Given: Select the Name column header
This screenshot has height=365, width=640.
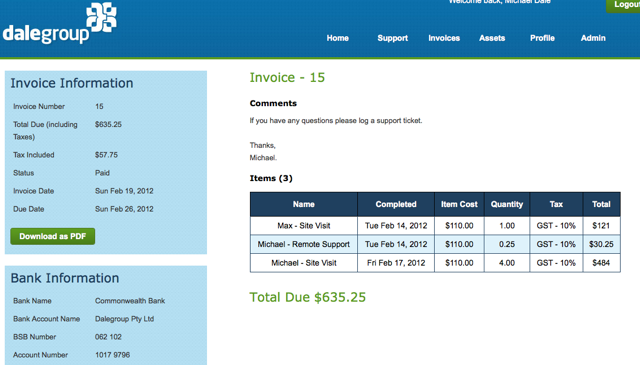Looking at the screenshot, I should click(304, 204).
